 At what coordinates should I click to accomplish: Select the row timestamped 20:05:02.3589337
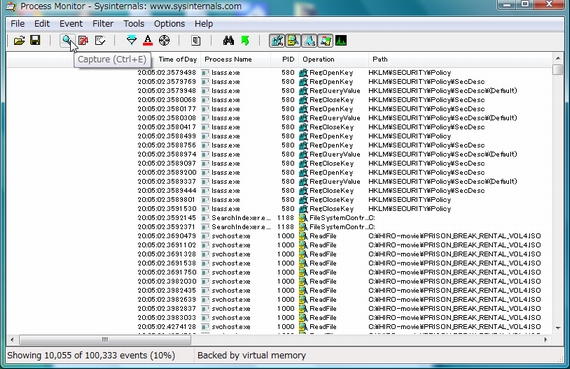279,181
